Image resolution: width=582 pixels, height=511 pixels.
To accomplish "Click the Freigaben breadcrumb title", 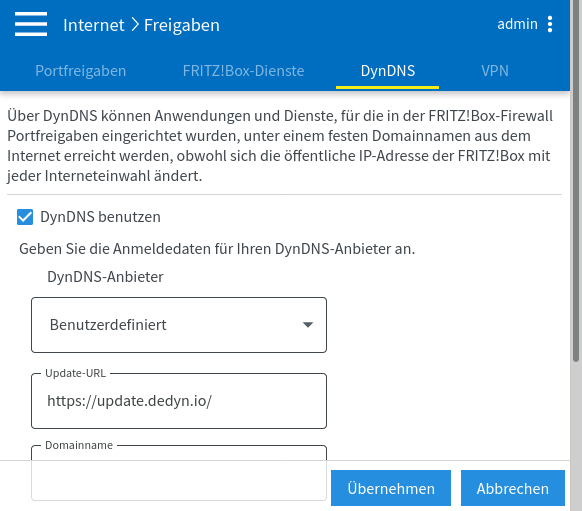I will (182, 25).
